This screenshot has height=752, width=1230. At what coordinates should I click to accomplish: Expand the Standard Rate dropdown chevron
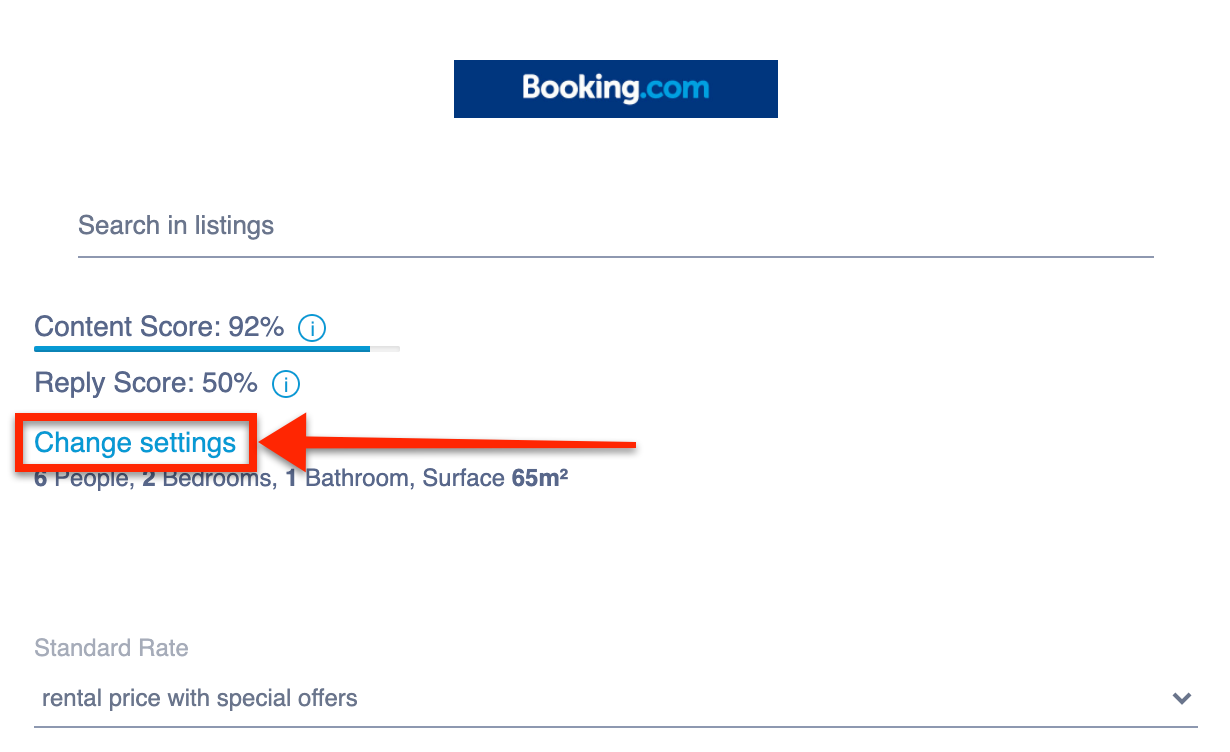click(x=1182, y=698)
